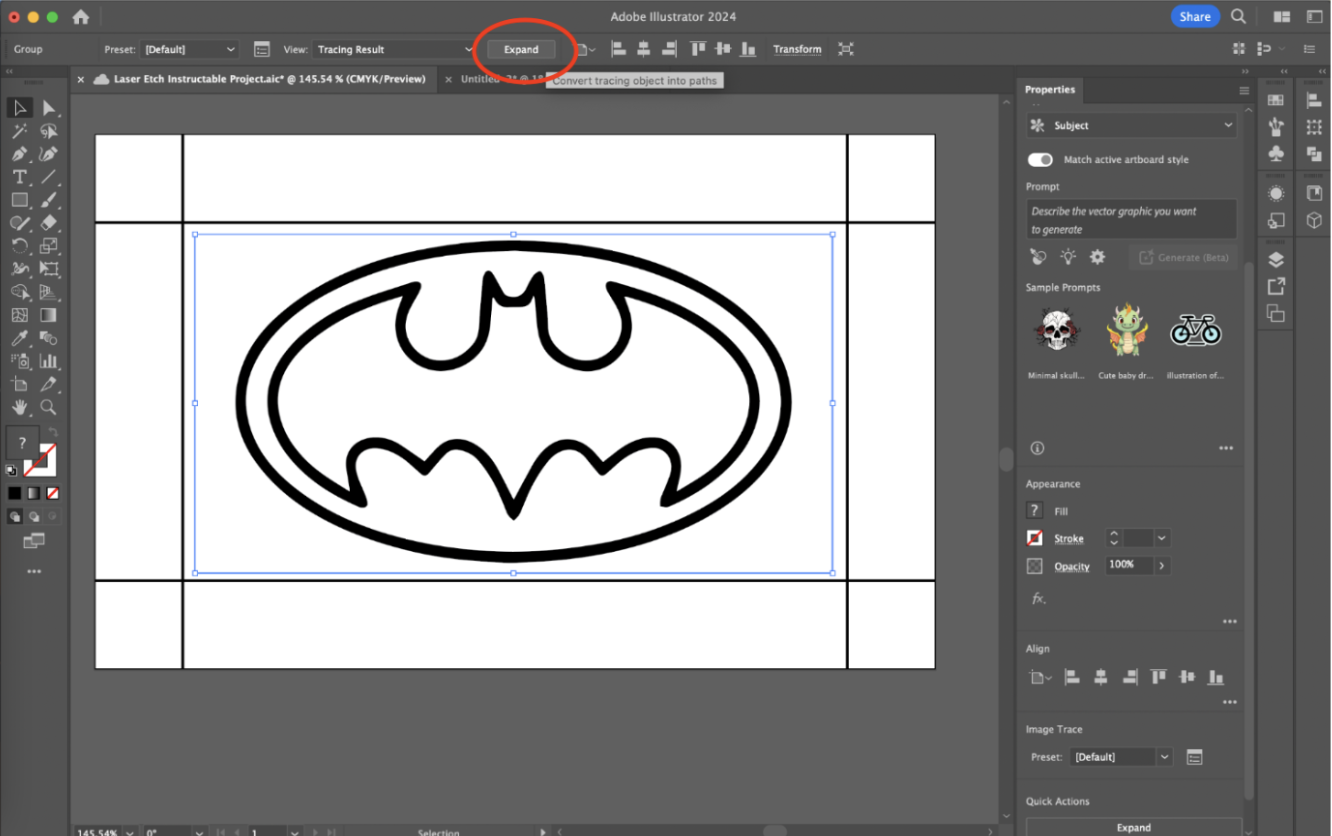
Task: Show more Align options
Action: click(x=1230, y=702)
